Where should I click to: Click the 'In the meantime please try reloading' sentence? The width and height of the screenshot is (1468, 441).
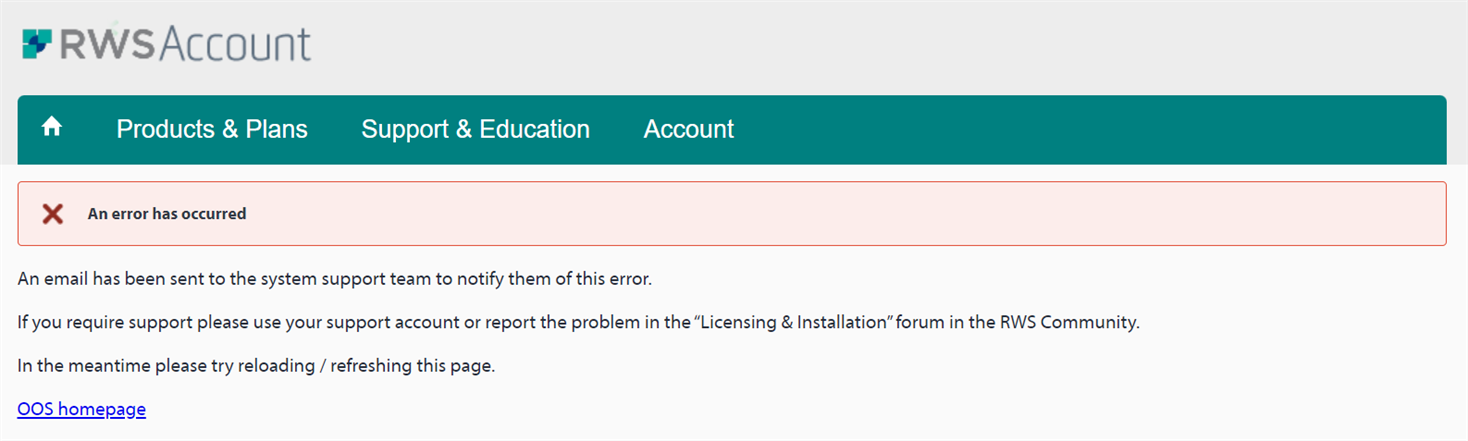[257, 366]
